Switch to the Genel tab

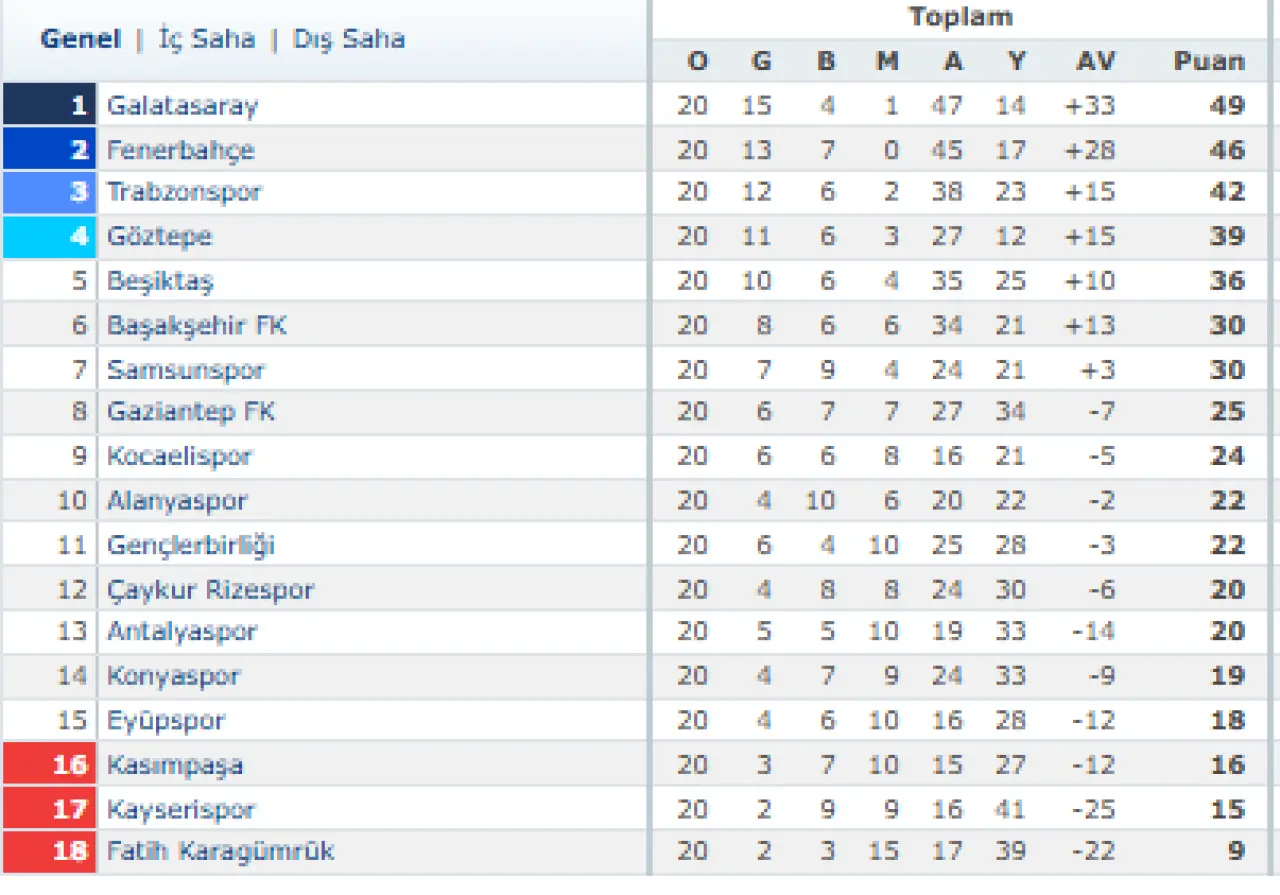(80, 40)
